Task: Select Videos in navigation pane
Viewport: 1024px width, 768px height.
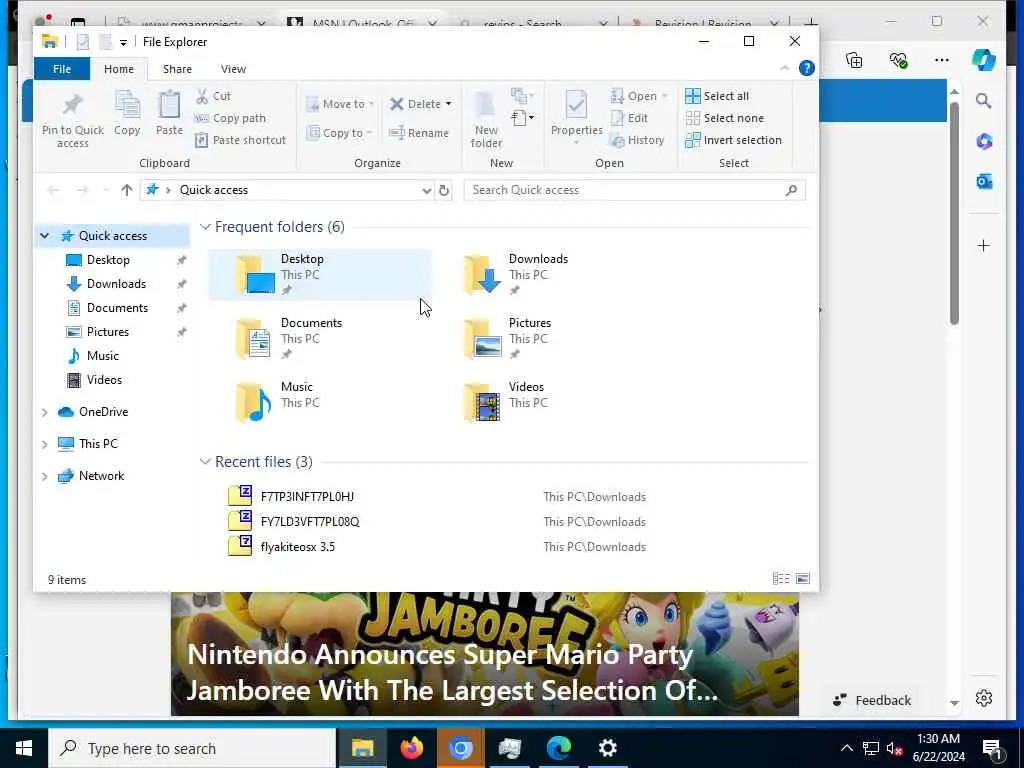Action: [104, 380]
